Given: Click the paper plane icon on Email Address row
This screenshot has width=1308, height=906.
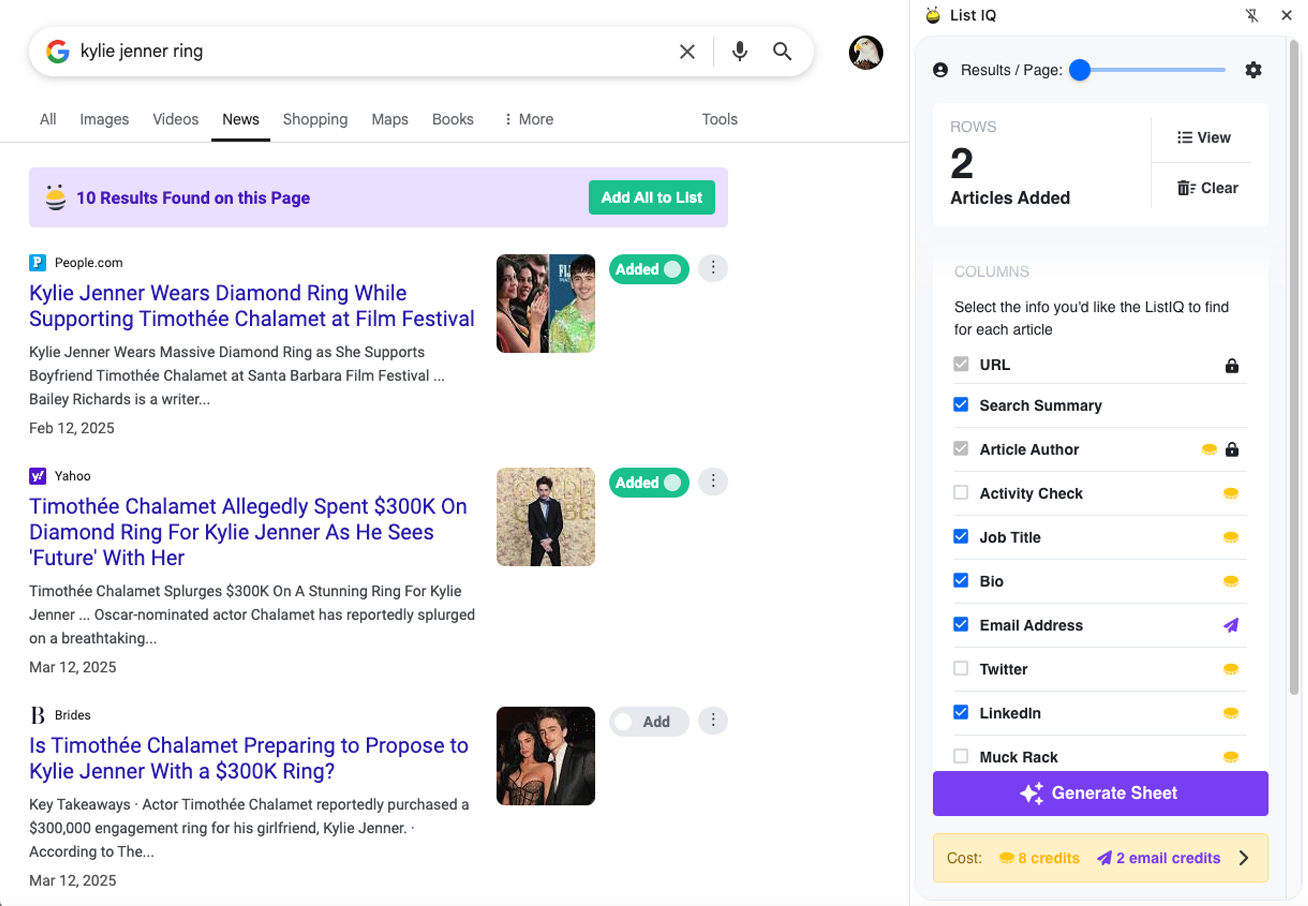Looking at the screenshot, I should pos(1232,625).
